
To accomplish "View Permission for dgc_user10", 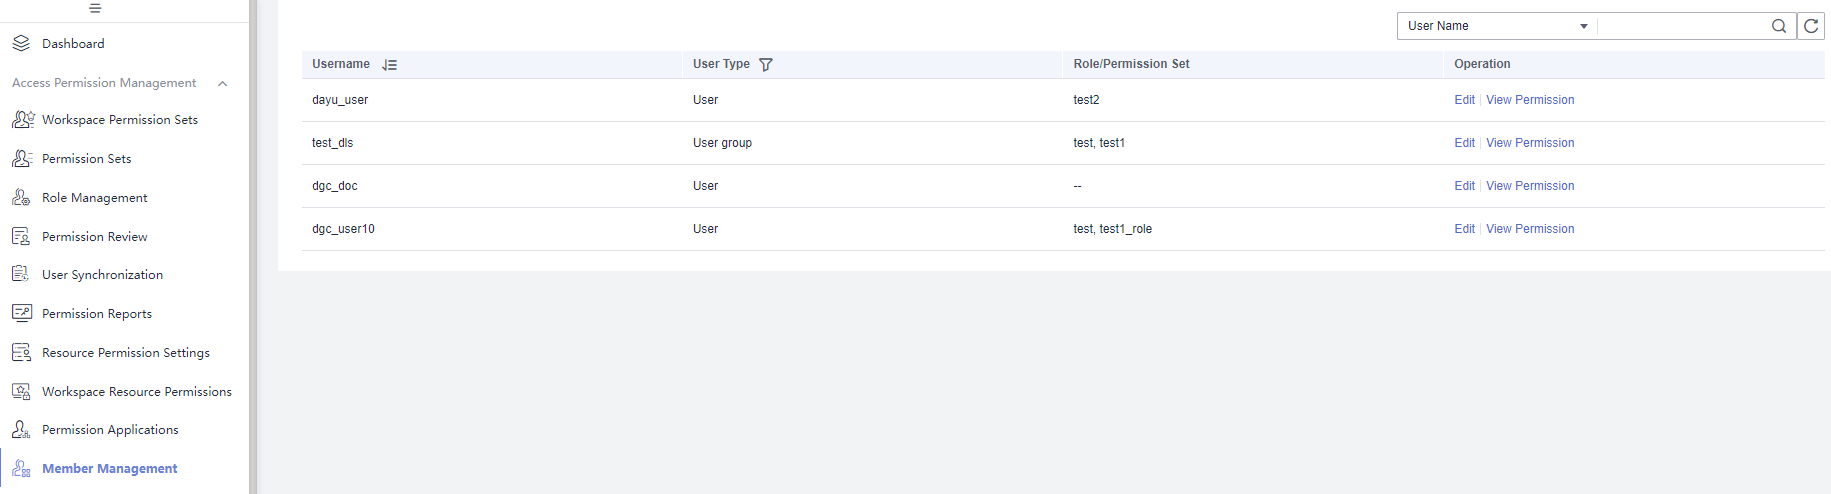I will pyautogui.click(x=1530, y=229).
